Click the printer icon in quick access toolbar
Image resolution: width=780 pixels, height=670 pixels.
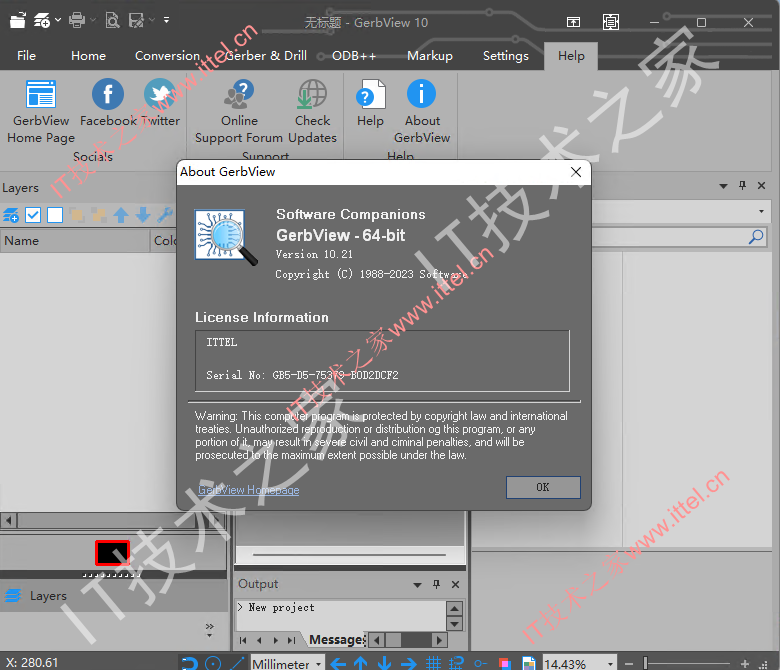pos(77,21)
